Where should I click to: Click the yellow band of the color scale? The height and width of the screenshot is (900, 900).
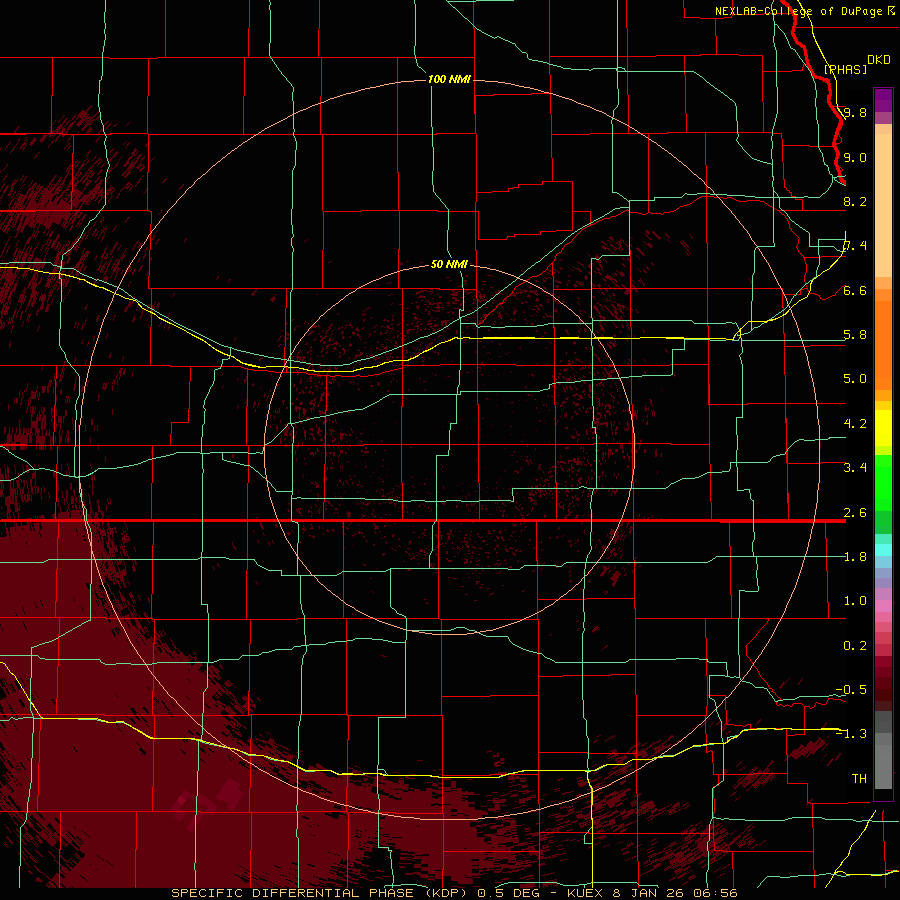tap(883, 428)
